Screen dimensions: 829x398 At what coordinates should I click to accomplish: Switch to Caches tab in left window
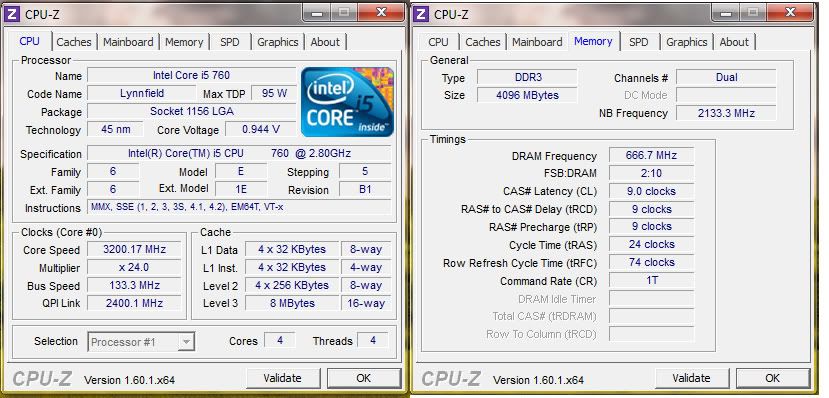pyautogui.click(x=73, y=42)
